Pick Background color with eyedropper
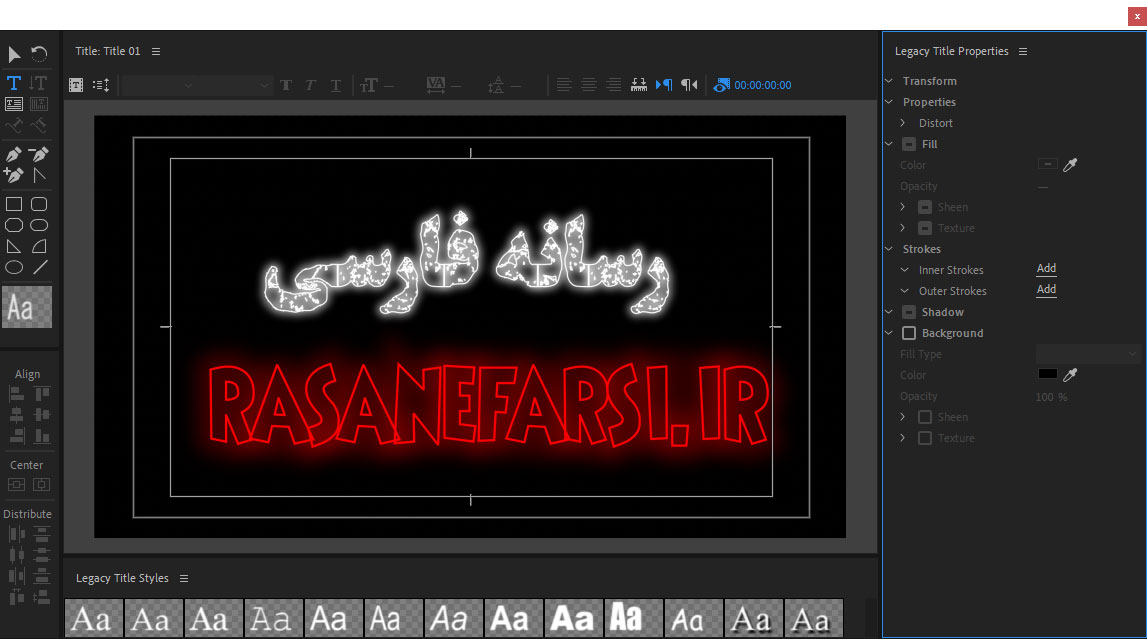This screenshot has height=639, width=1147. tap(1070, 375)
